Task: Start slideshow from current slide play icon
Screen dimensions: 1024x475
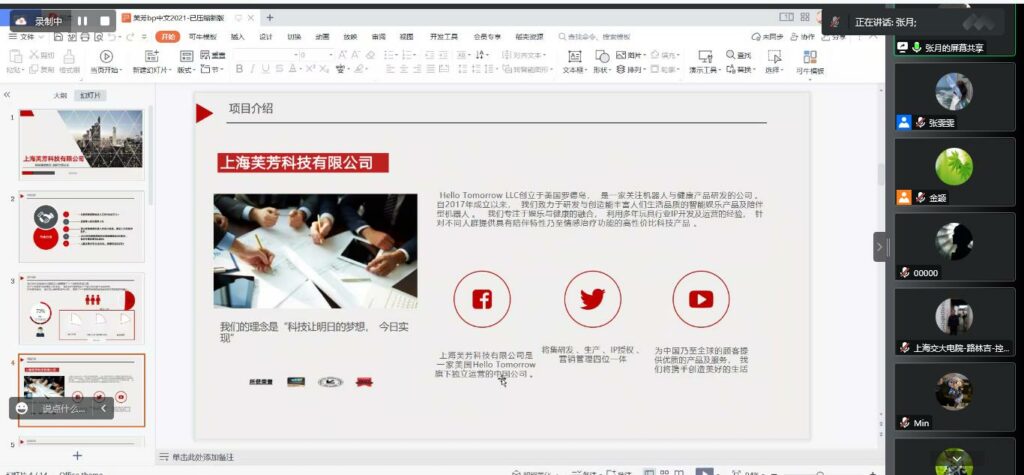Action: (106, 57)
